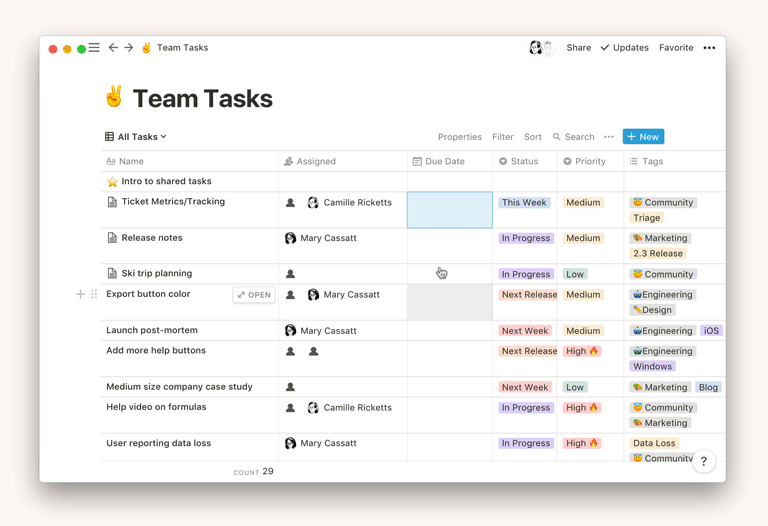Image resolution: width=768 pixels, height=526 pixels.
Task: Click the user avatars in the top bar
Action: coord(540,48)
